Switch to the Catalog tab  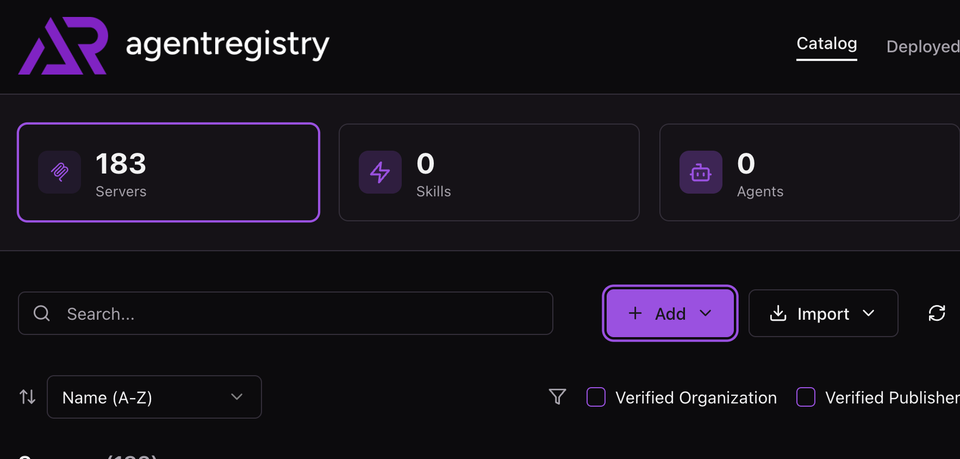(x=826, y=44)
